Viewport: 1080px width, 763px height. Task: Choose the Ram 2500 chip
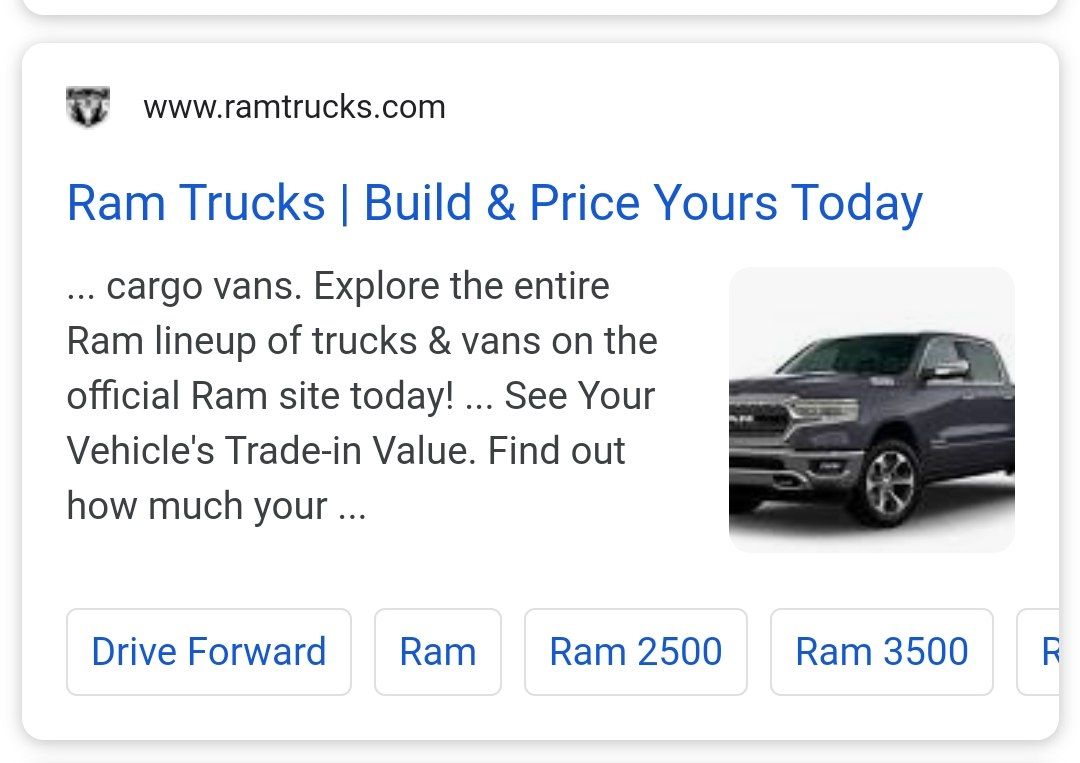pyautogui.click(x=635, y=652)
